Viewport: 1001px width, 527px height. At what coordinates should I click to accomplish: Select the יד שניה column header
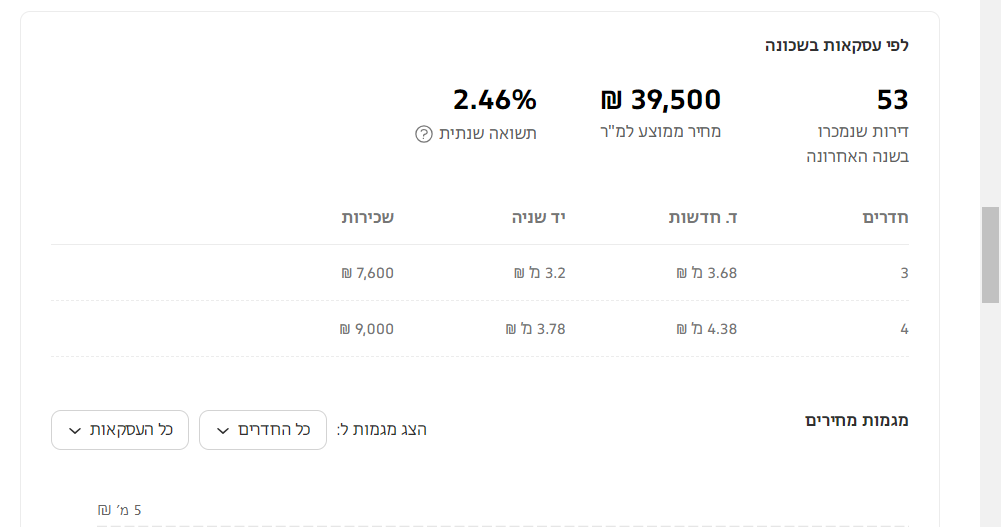pyautogui.click(x=539, y=217)
